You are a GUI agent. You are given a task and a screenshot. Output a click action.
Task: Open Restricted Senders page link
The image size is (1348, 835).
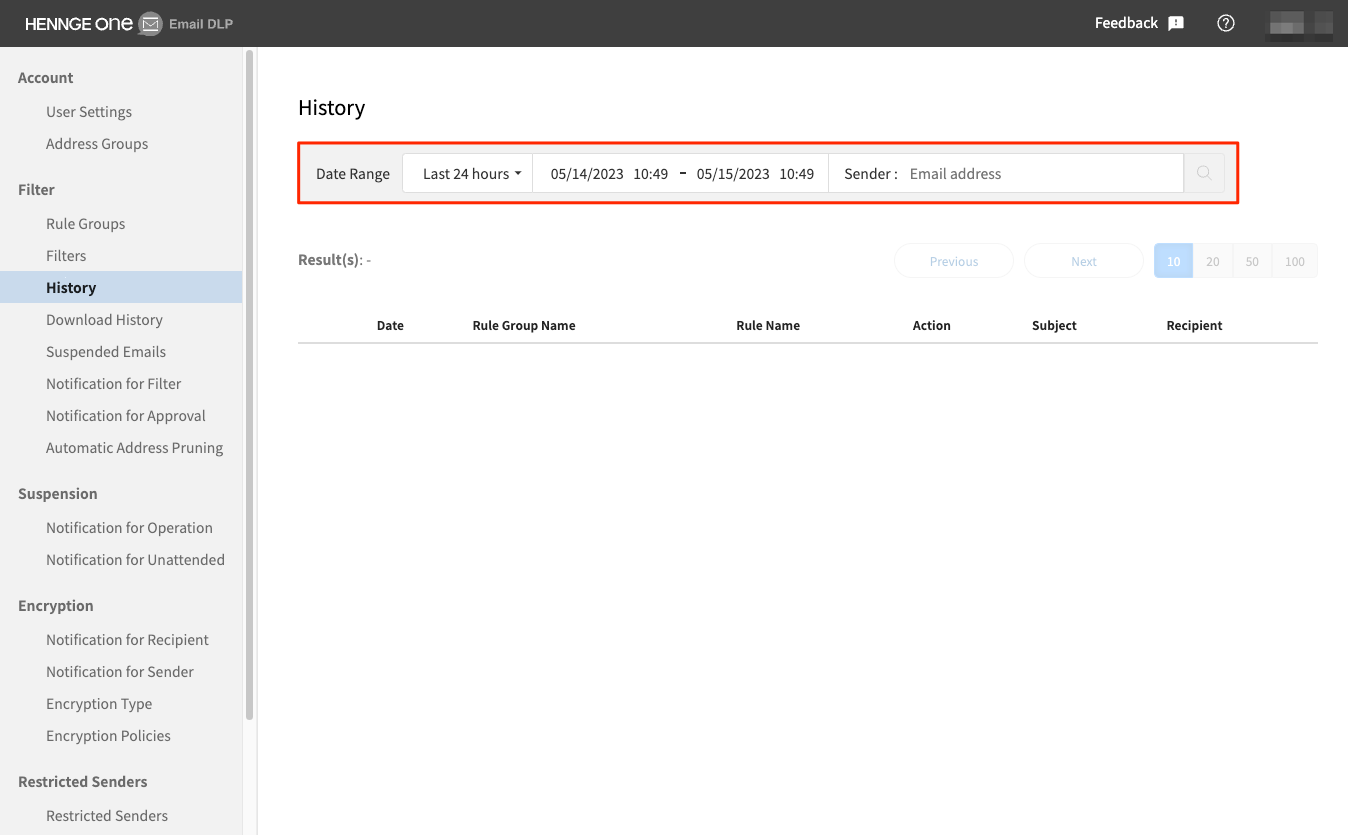pos(107,816)
